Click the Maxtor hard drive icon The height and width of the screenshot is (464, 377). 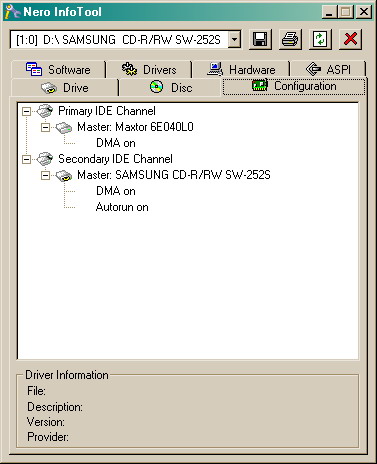pos(64,127)
